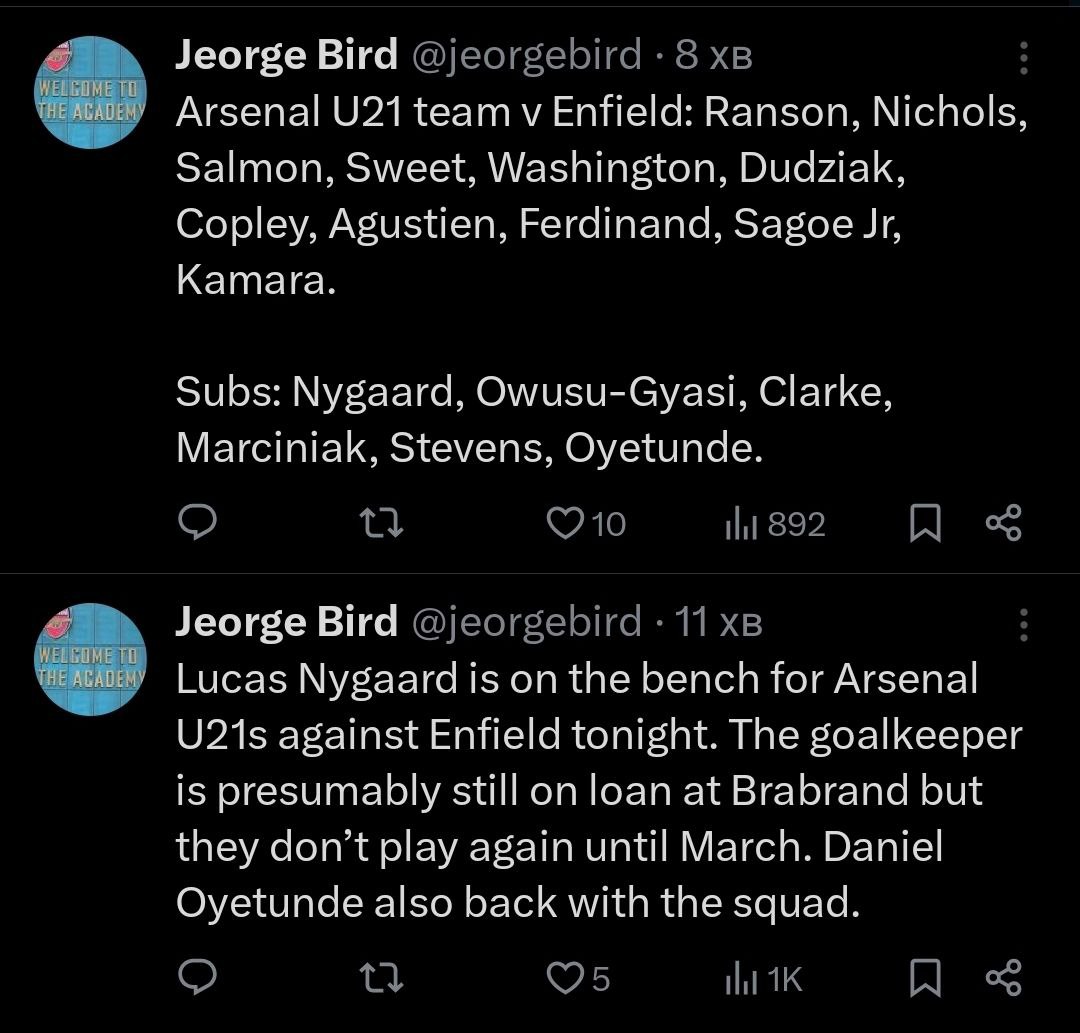Image resolution: width=1080 pixels, height=1033 pixels.
Task: Open the tweet posted 8 minutes ago timestamp
Action: (713, 56)
